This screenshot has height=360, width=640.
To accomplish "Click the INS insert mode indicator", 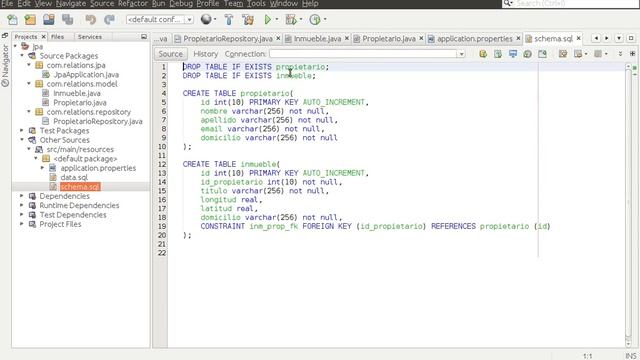I will coord(631,356).
